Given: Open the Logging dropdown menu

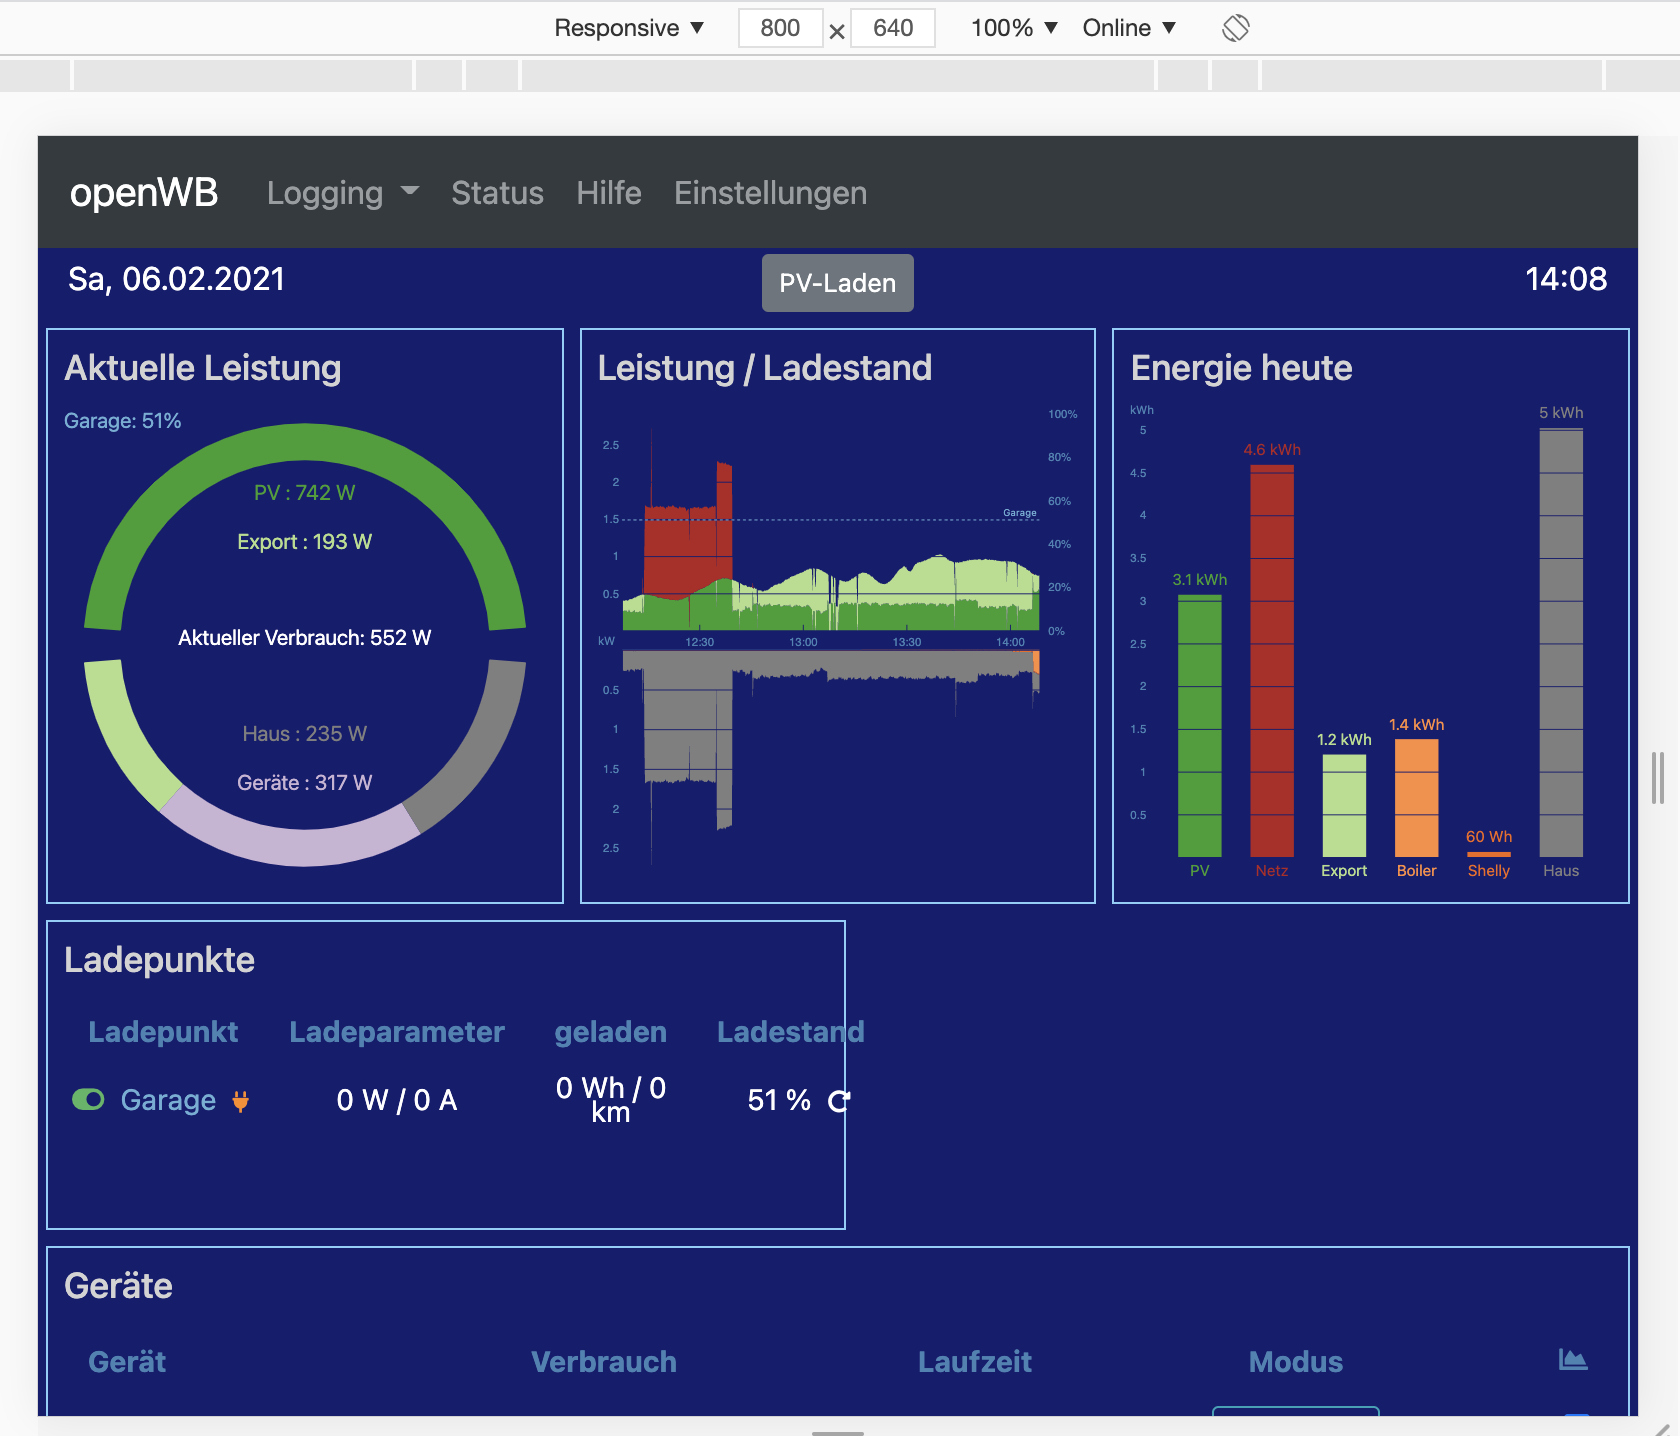Looking at the screenshot, I should [x=342, y=193].
